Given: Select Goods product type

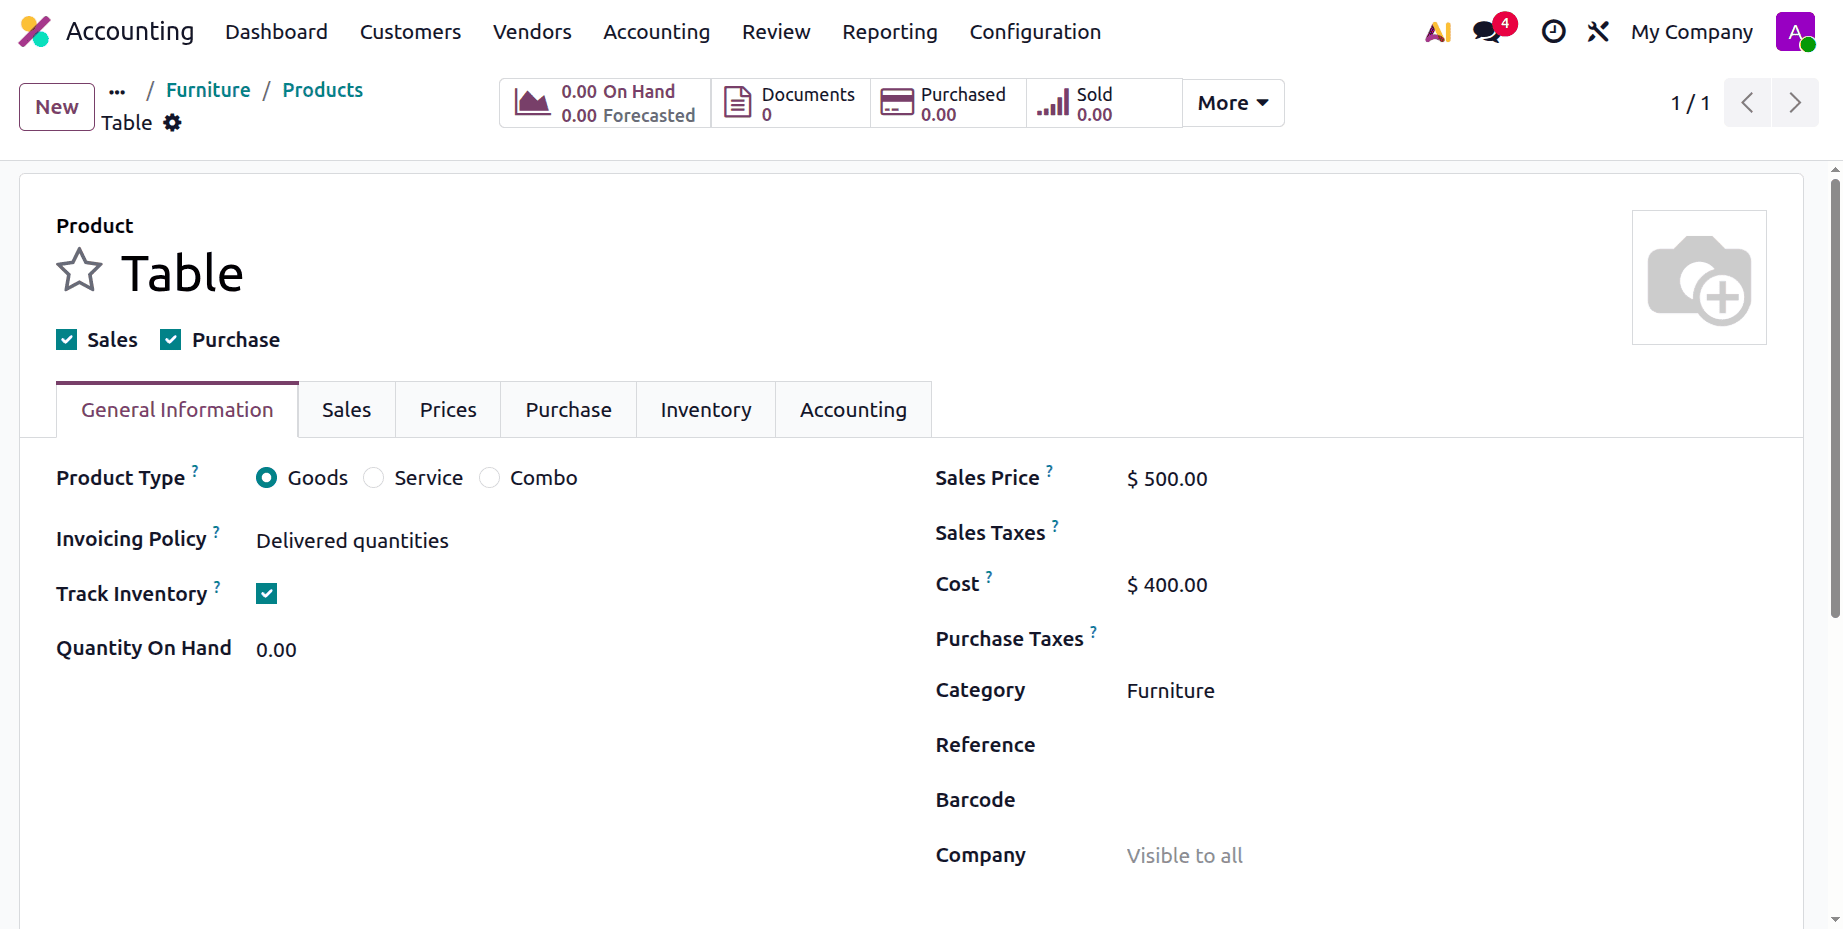Looking at the screenshot, I should [266, 478].
